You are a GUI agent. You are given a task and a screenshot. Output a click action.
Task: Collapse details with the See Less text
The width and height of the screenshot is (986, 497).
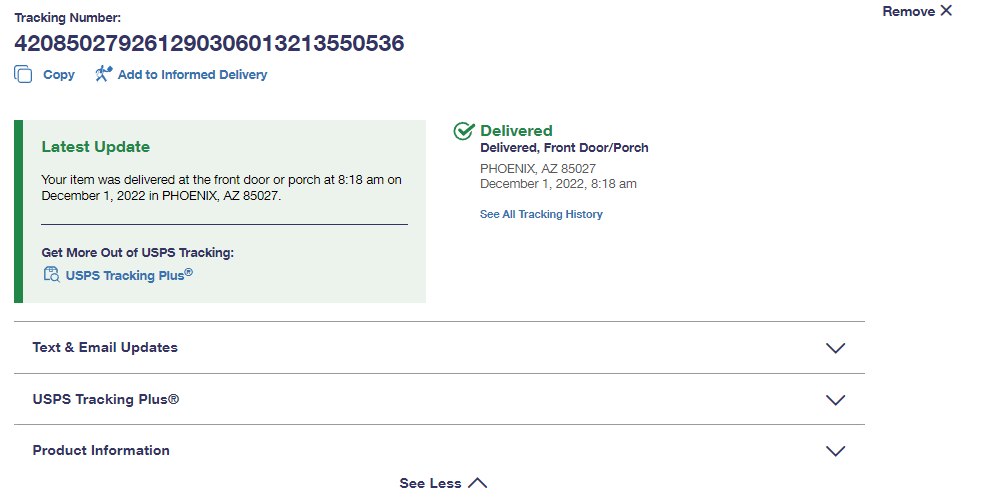tap(430, 484)
